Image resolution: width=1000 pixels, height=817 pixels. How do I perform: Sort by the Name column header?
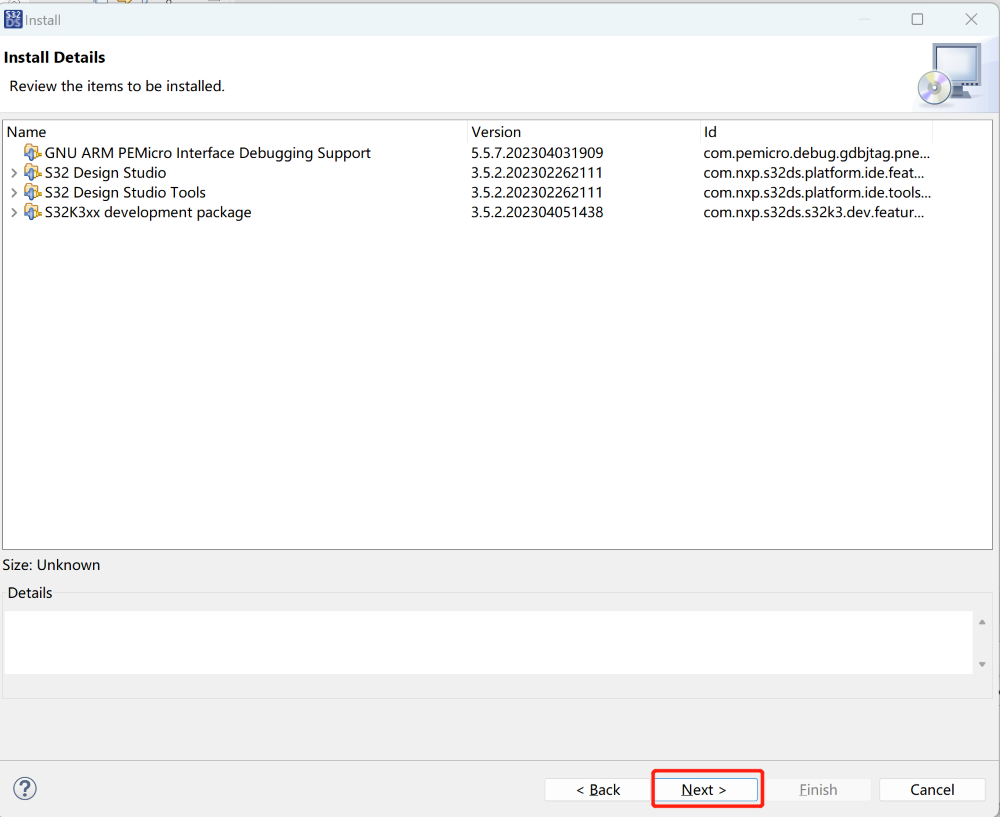click(x=235, y=132)
